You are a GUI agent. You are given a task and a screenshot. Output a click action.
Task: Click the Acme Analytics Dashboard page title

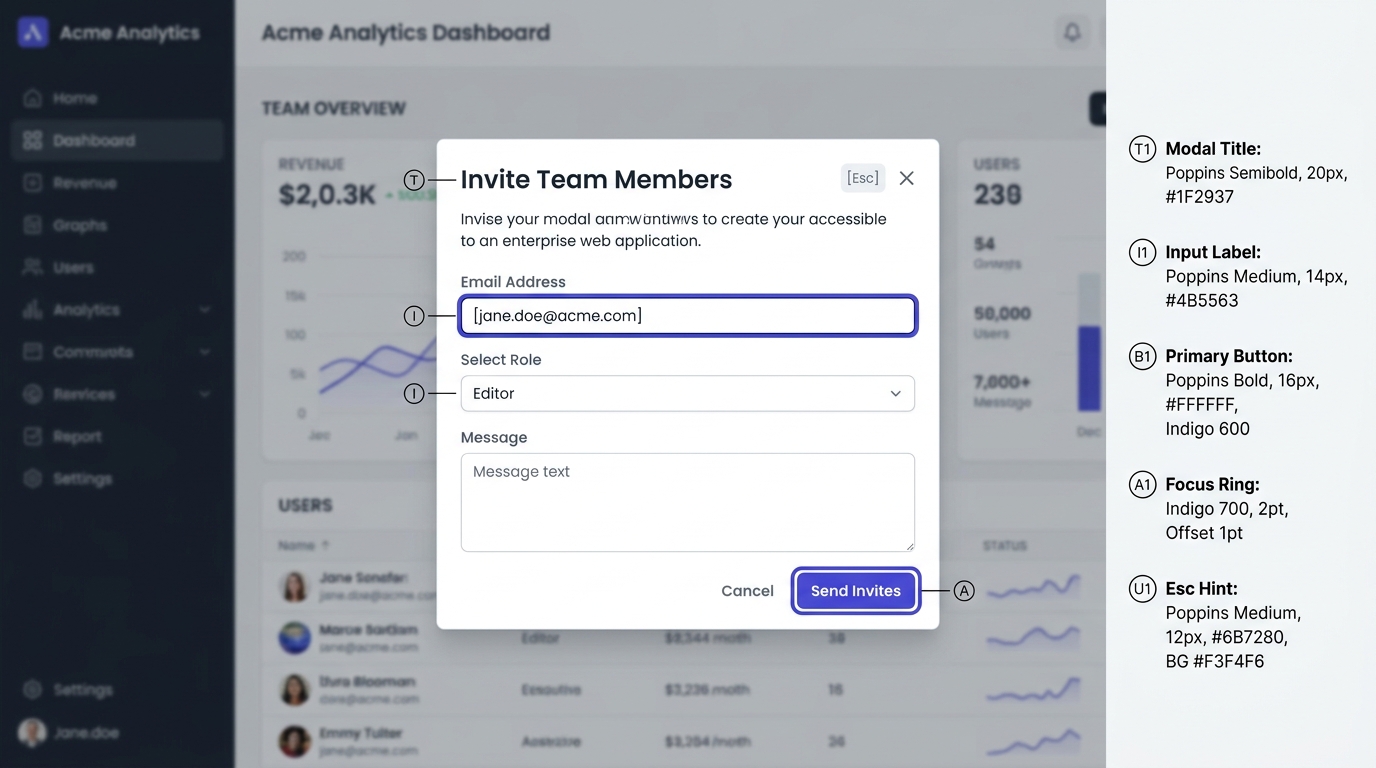(406, 32)
